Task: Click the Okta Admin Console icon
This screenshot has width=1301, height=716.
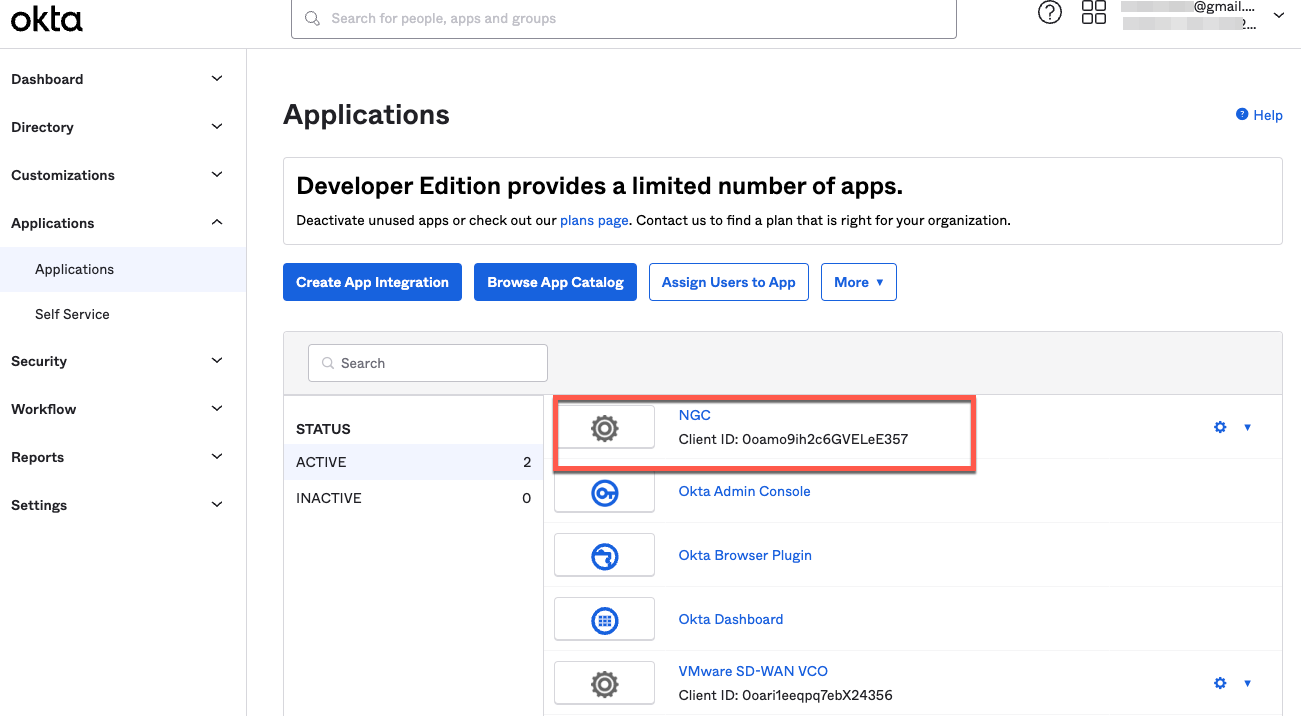Action: tap(604, 492)
